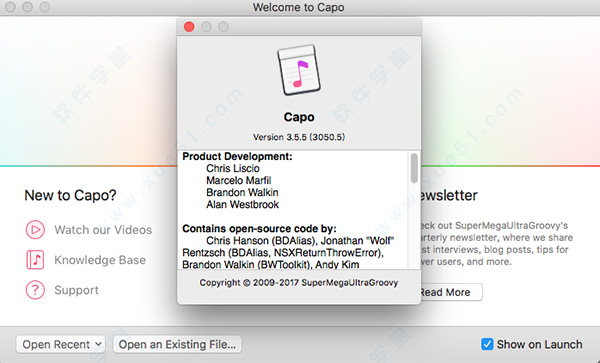
Task: Open the Knowledge Base link
Action: pos(100,260)
